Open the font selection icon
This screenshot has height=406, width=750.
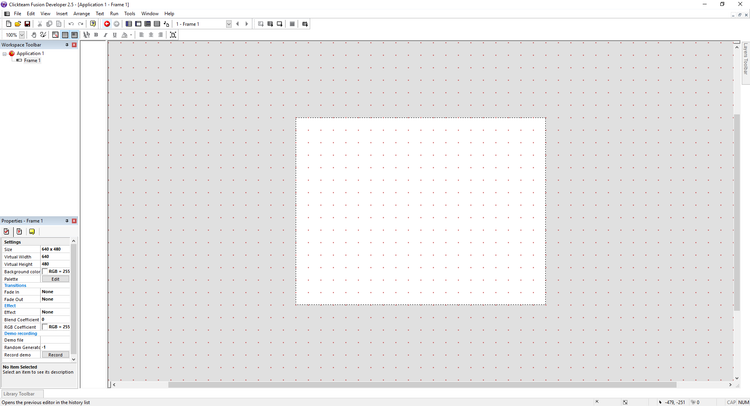pyautogui.click(x=87, y=35)
